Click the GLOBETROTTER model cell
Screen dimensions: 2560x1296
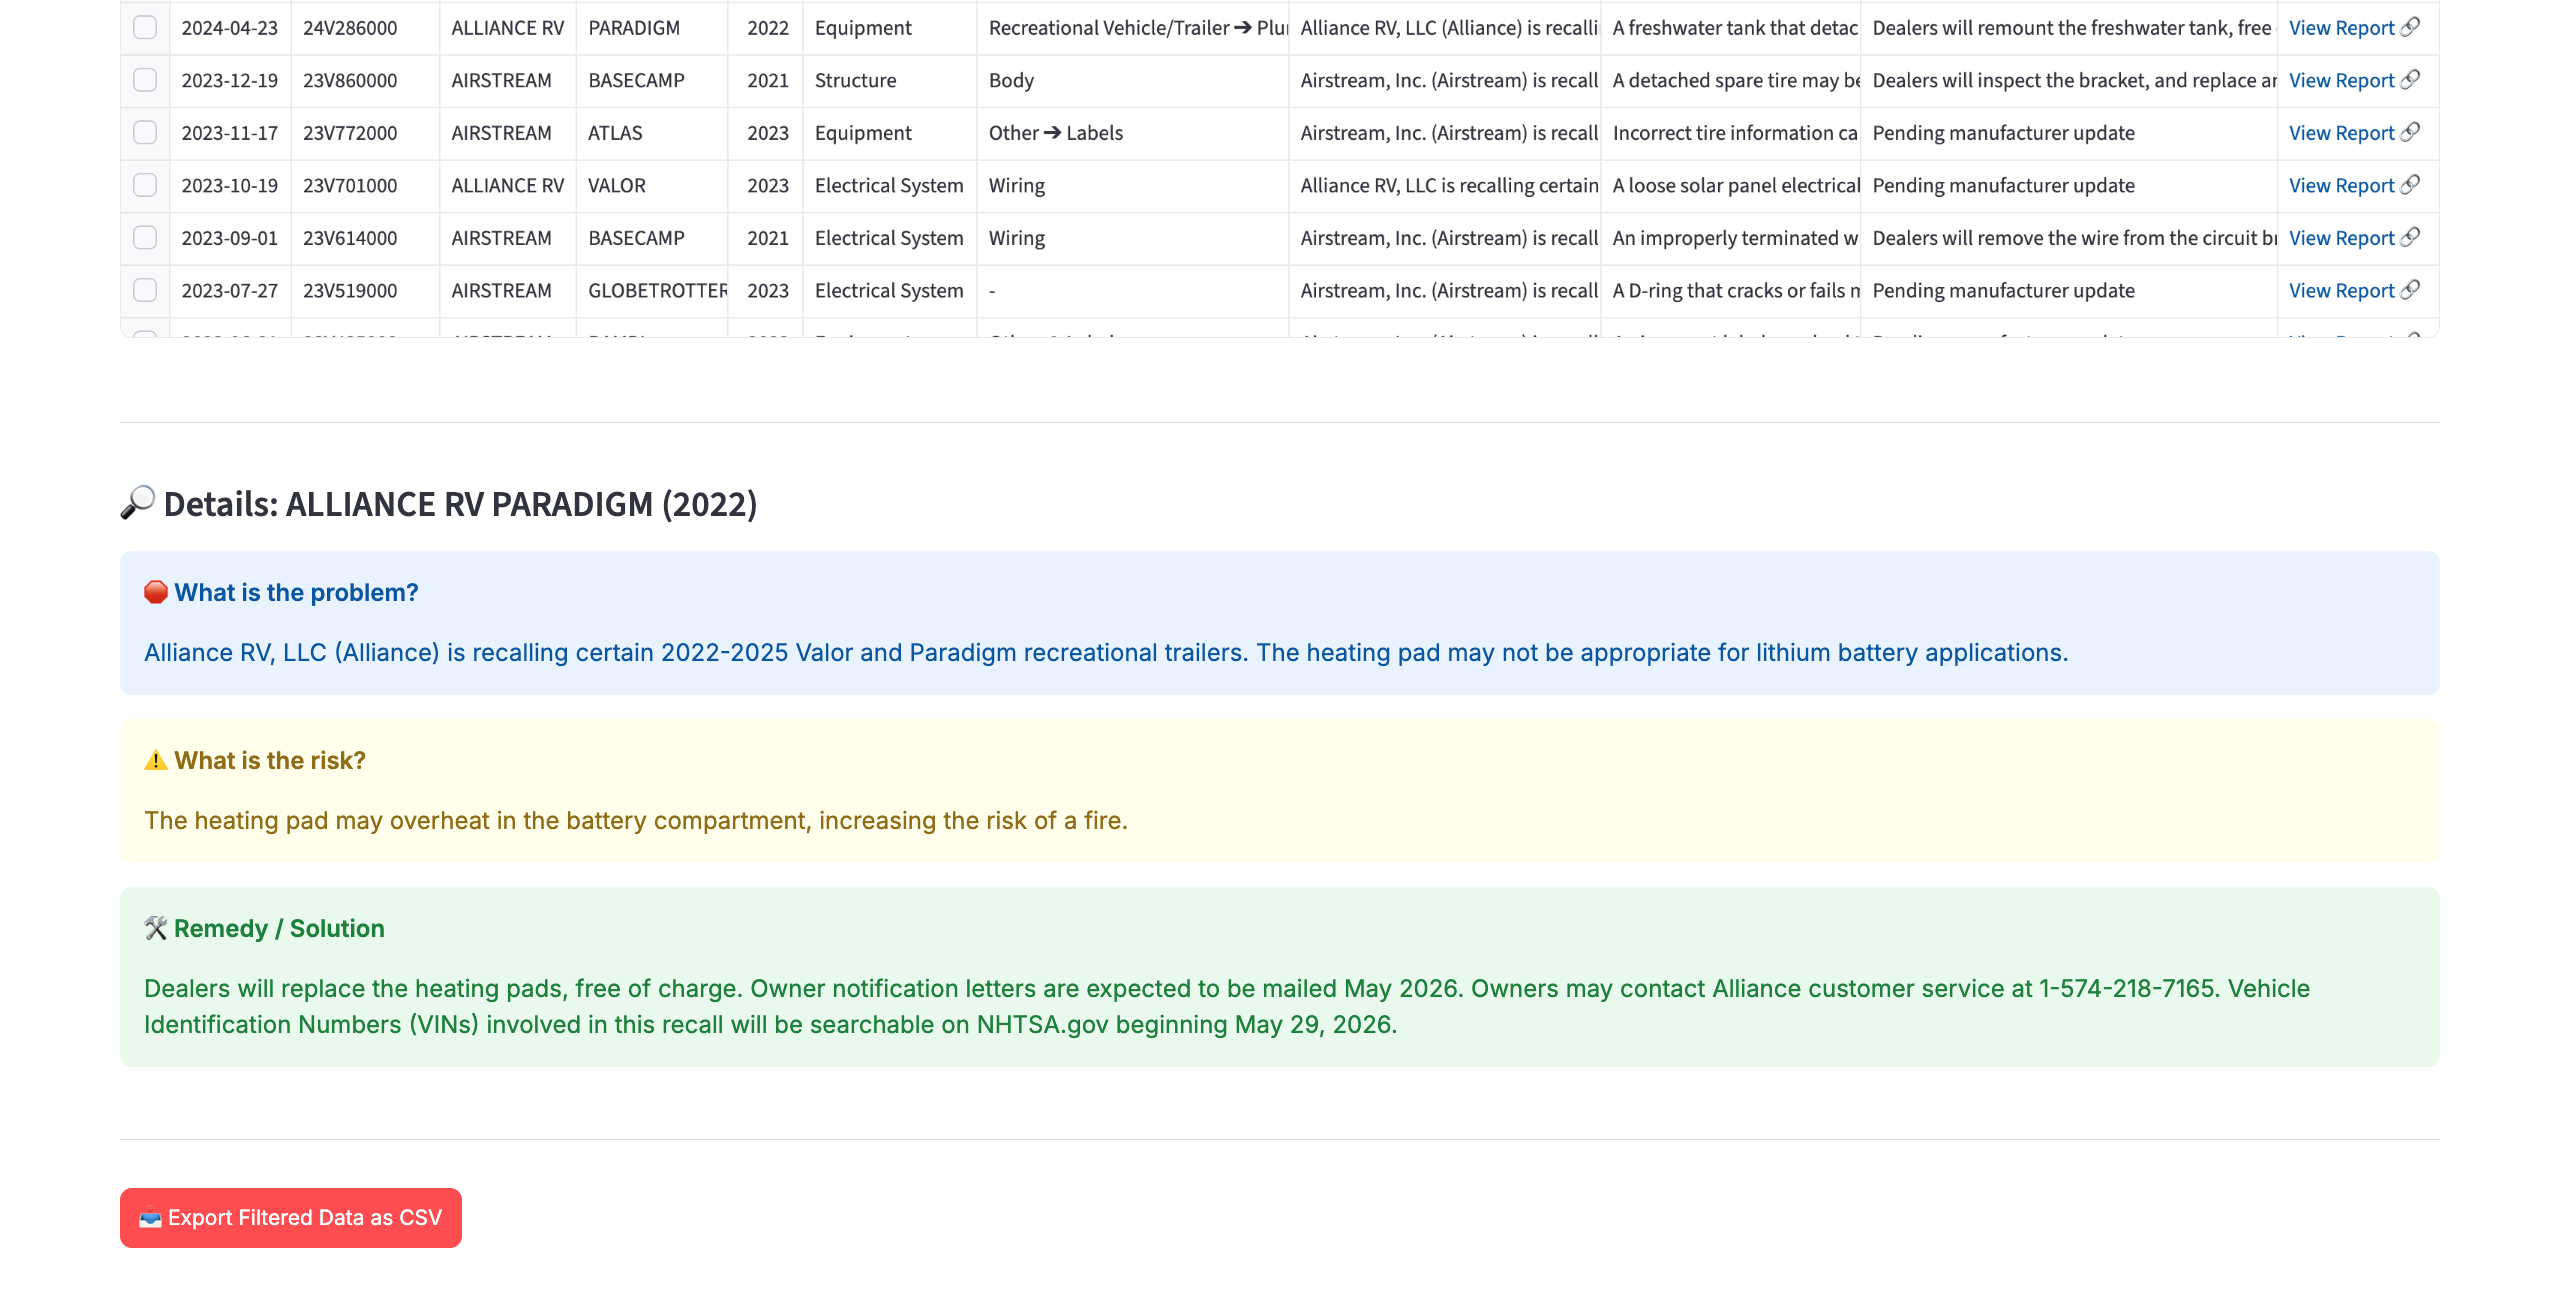coord(652,290)
